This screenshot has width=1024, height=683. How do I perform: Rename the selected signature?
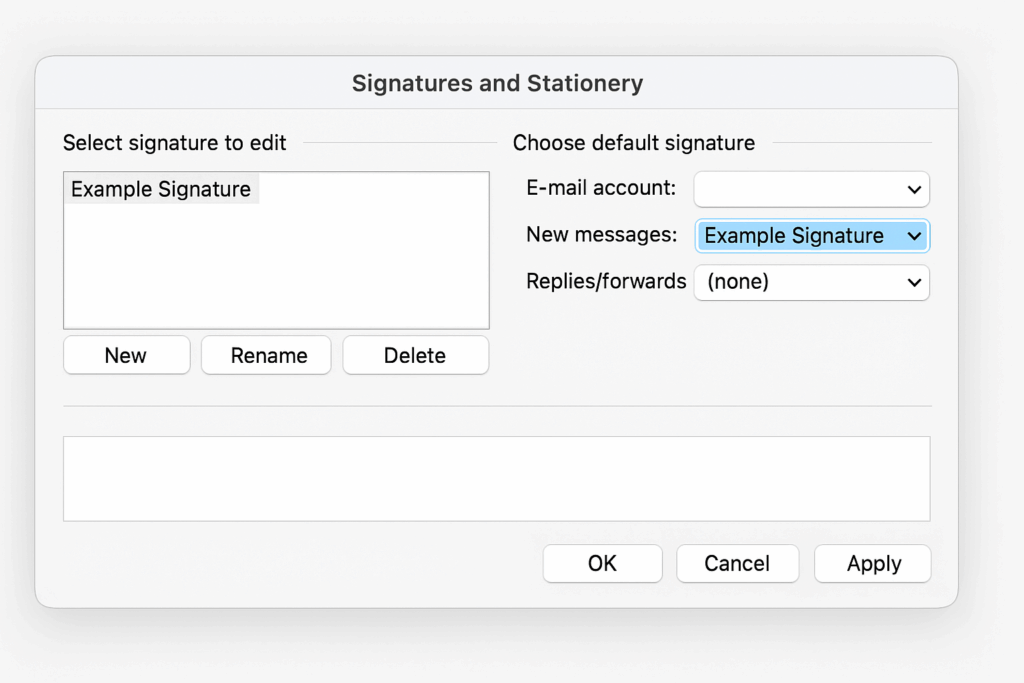coord(266,355)
